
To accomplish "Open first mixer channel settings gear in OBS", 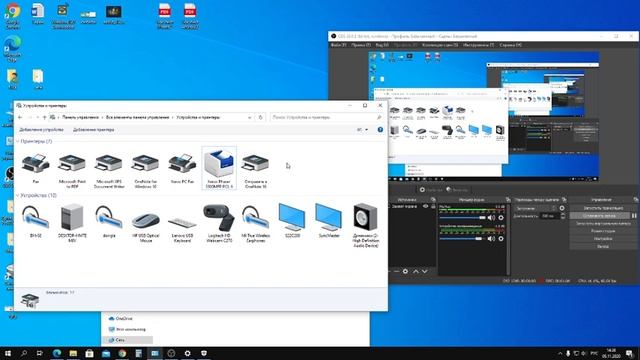I will tap(501, 218).
